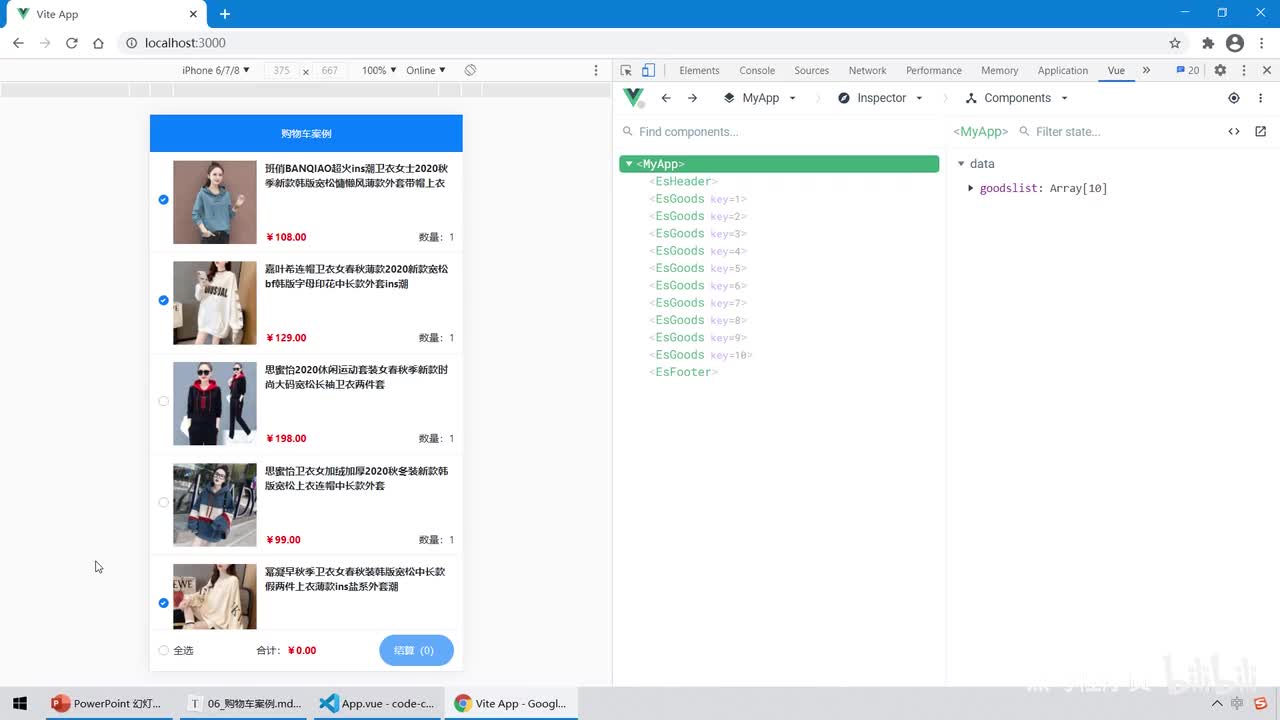Viewport: 1280px width, 720px height.
Task: Switch to App.vue VS Code taskbar item
Action: tap(376, 703)
